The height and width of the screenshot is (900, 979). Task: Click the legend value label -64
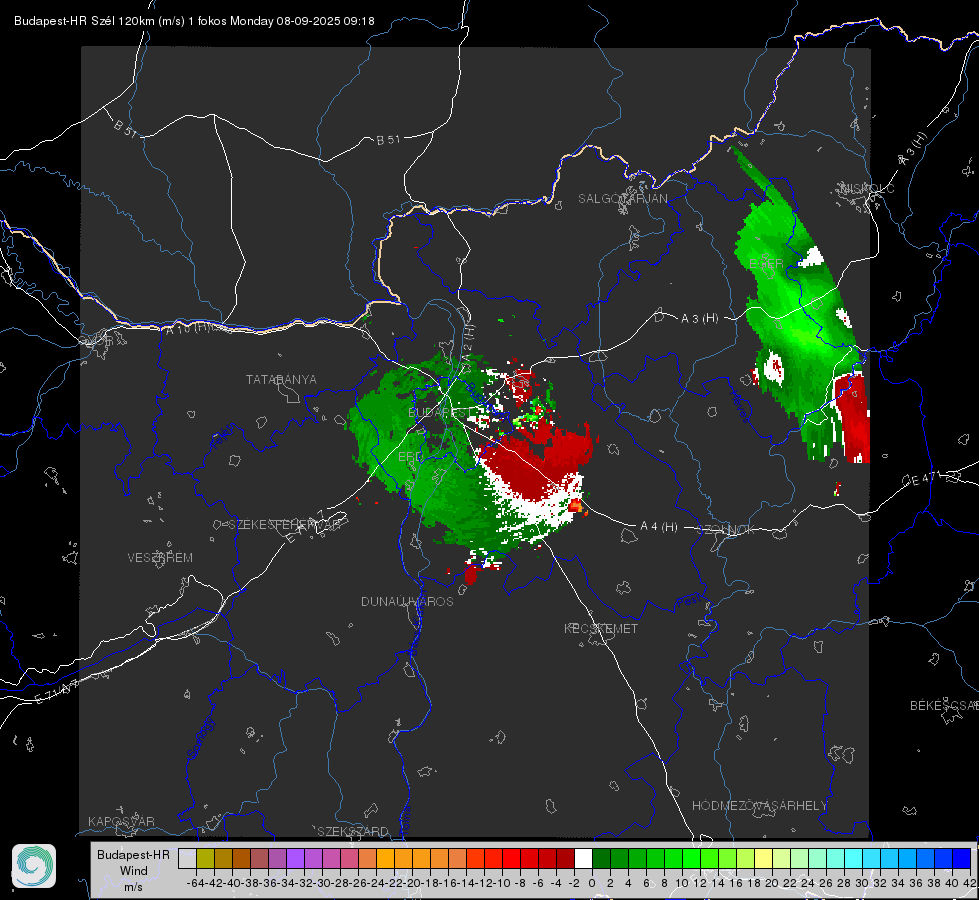pyautogui.click(x=196, y=883)
